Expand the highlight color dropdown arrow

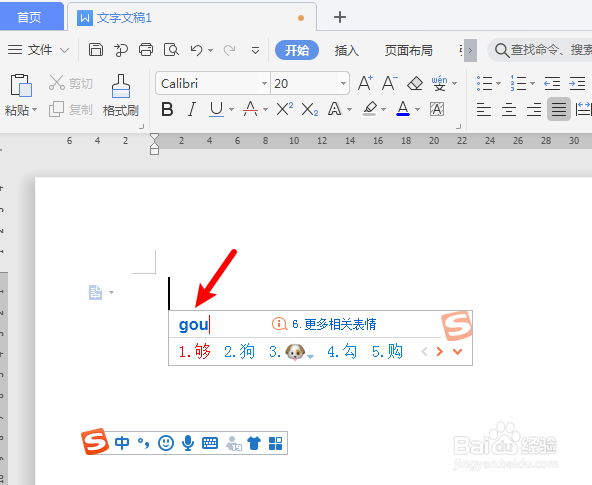click(384, 110)
